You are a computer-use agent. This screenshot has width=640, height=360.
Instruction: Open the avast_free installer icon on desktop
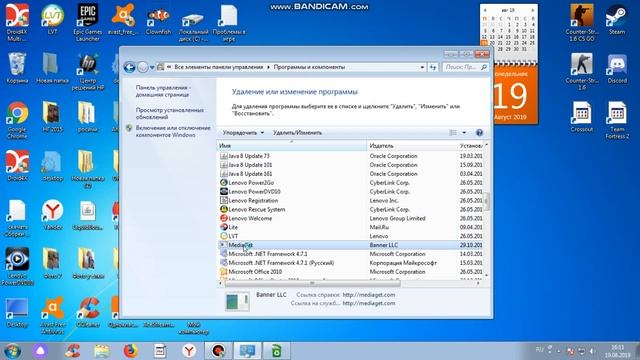(x=123, y=19)
